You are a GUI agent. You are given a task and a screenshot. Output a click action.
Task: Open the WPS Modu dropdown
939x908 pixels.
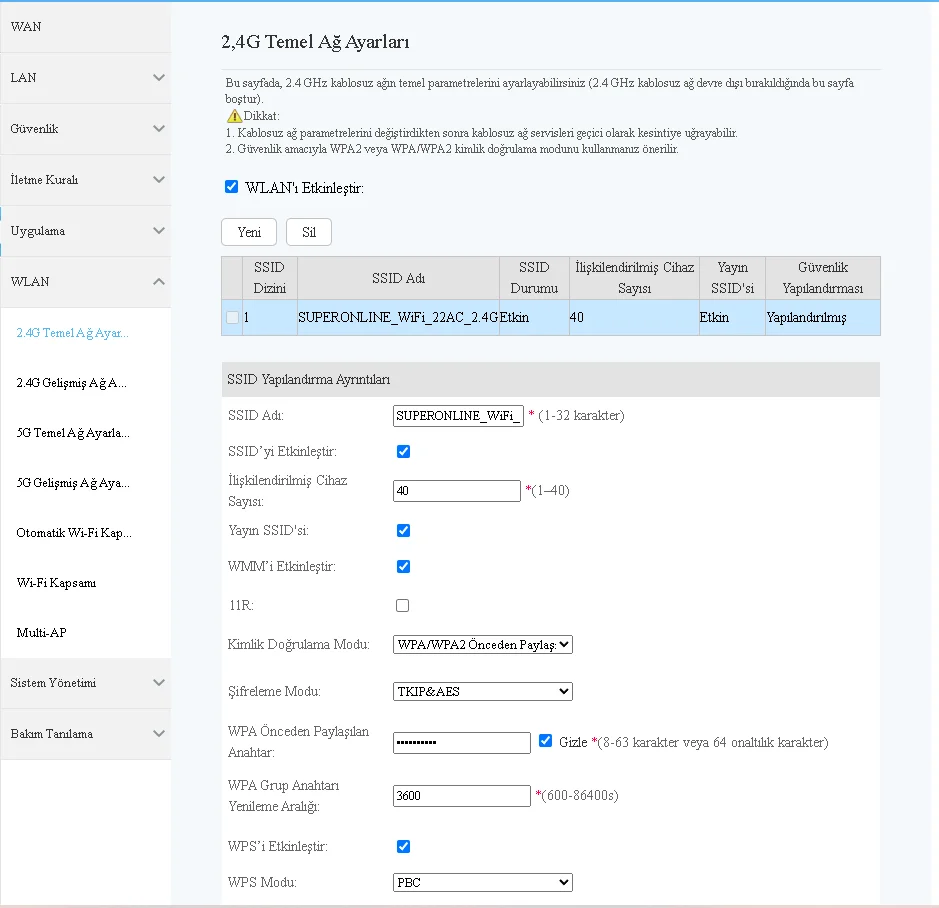click(x=483, y=883)
